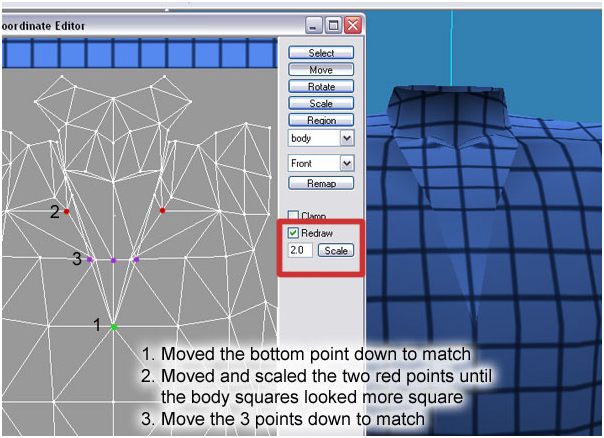This screenshot has width=604, height=438.
Task: Click the Region button
Action: click(321, 120)
